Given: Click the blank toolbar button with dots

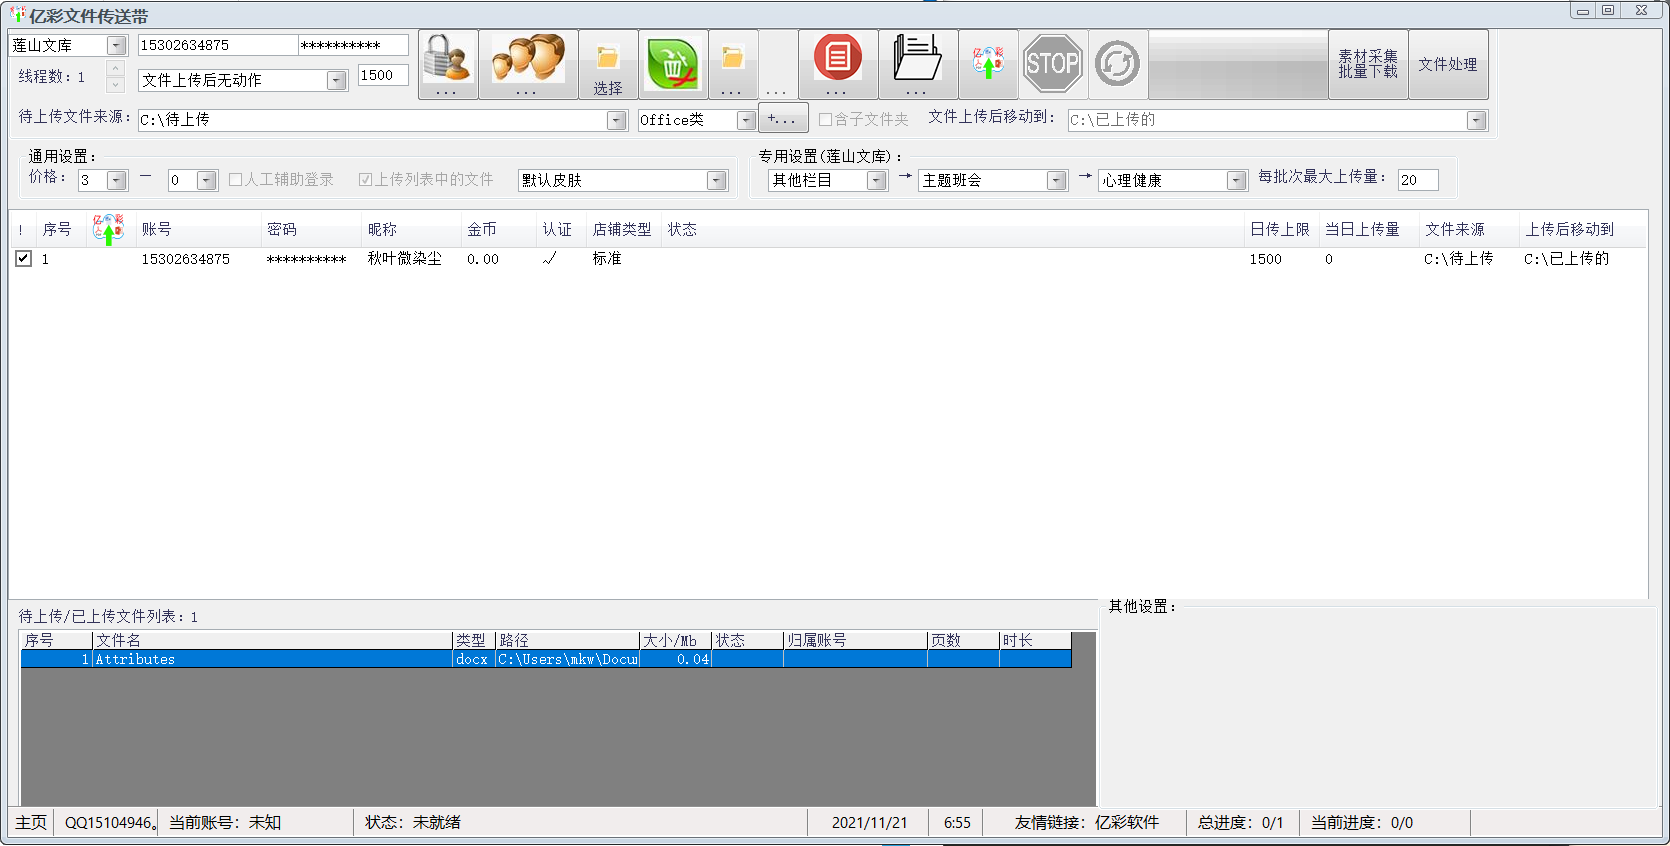Looking at the screenshot, I should [x=778, y=64].
